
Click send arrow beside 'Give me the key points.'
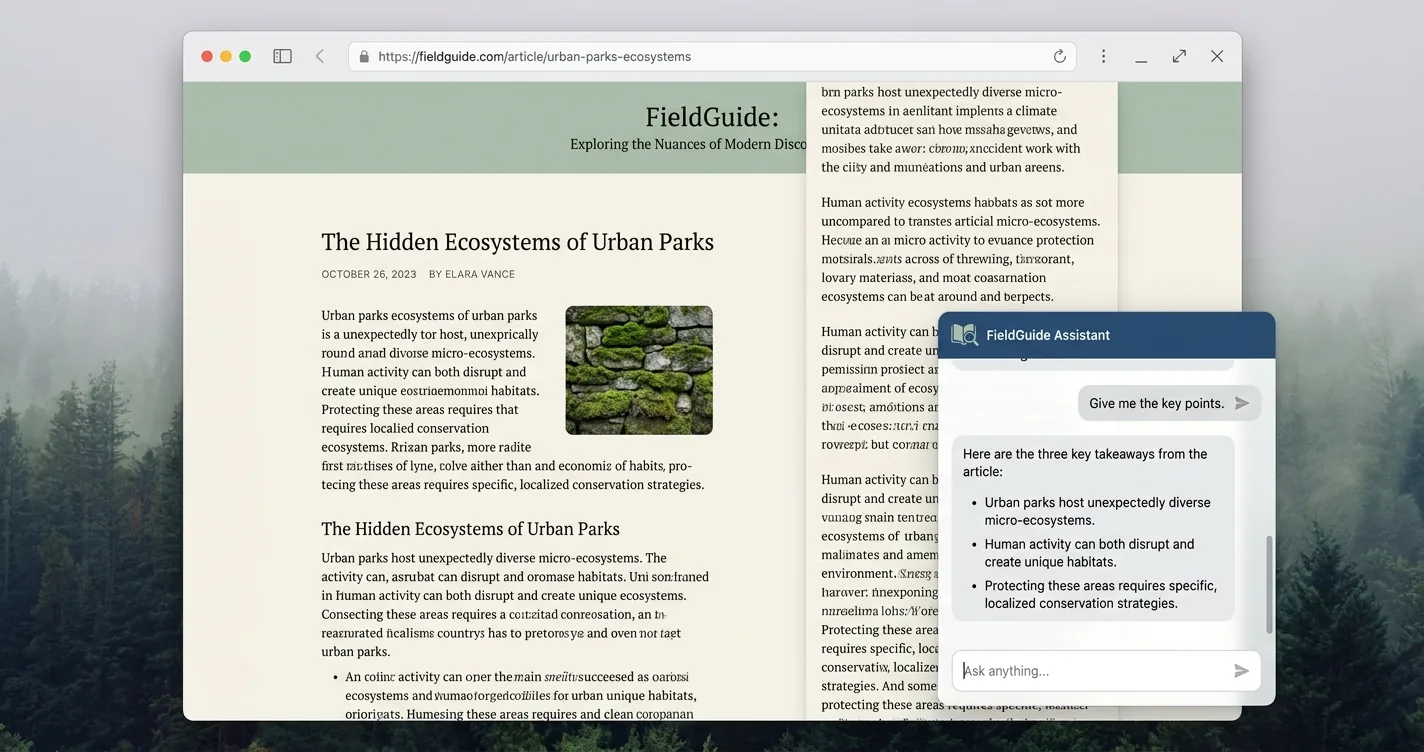coord(1242,403)
